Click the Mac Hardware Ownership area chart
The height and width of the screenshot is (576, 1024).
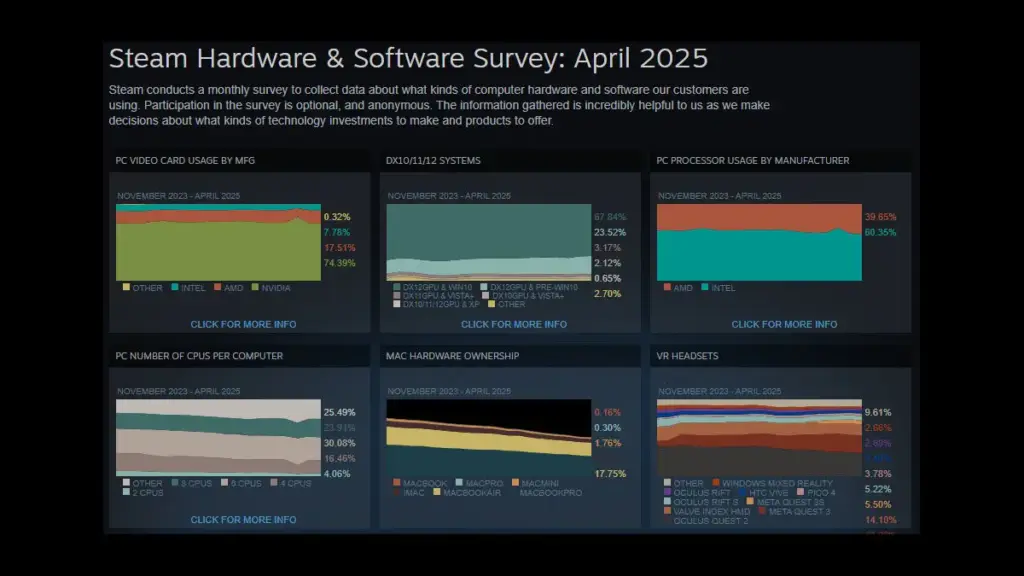pos(488,438)
